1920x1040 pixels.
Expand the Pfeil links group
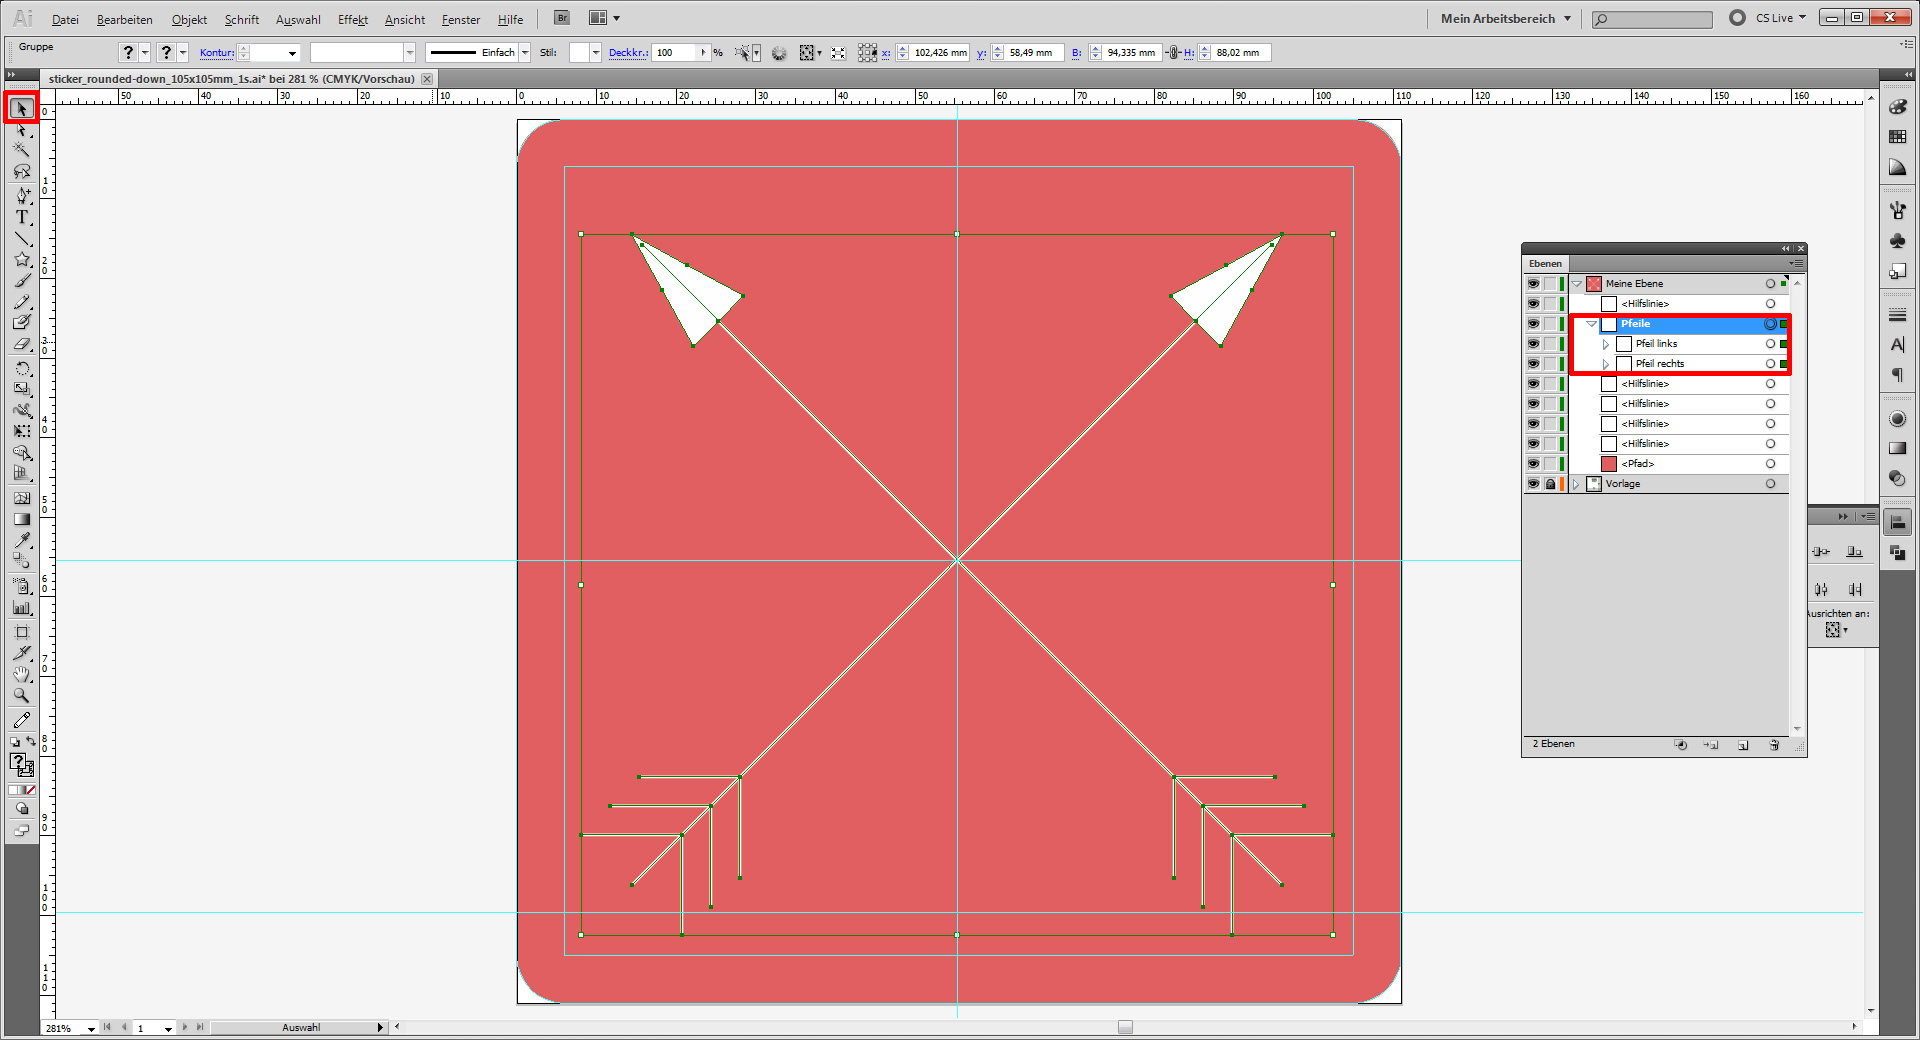(x=1606, y=344)
